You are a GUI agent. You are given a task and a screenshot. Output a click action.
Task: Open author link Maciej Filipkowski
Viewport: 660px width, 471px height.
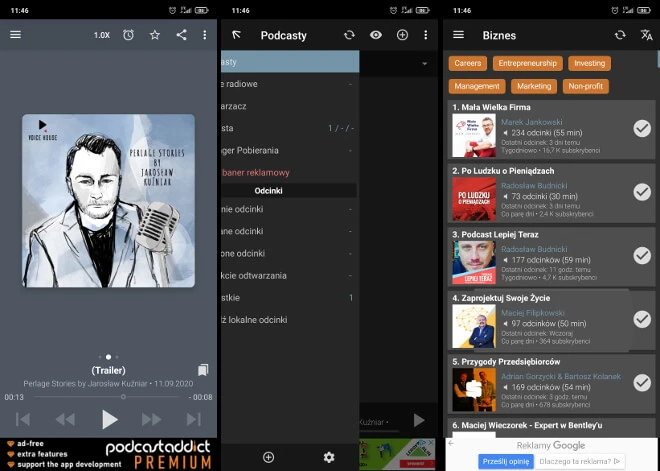coord(532,313)
